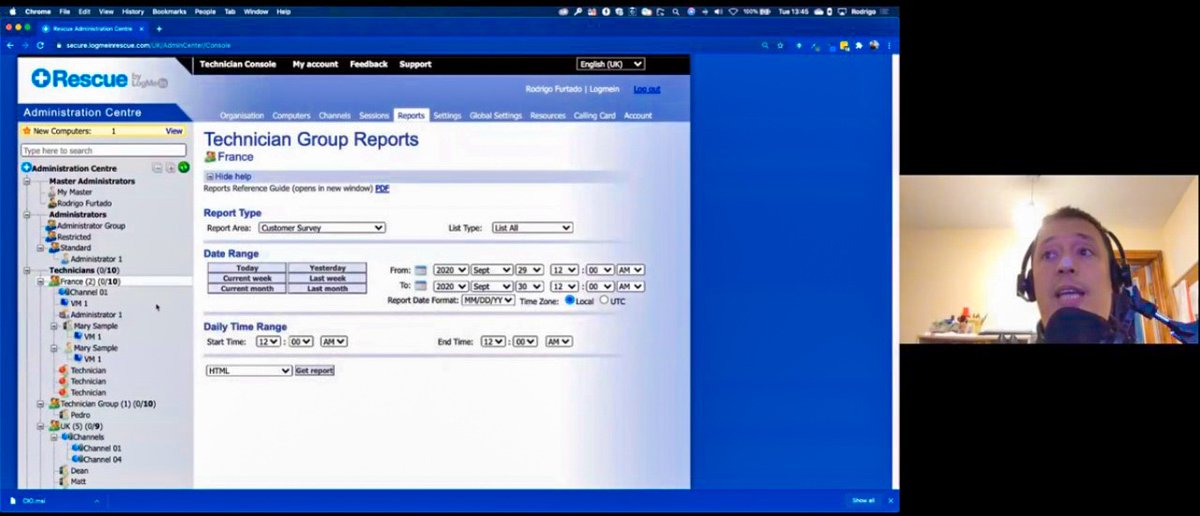Select Rodrigo Furtado in the tree
The image size is (1200, 516).
pos(84,203)
